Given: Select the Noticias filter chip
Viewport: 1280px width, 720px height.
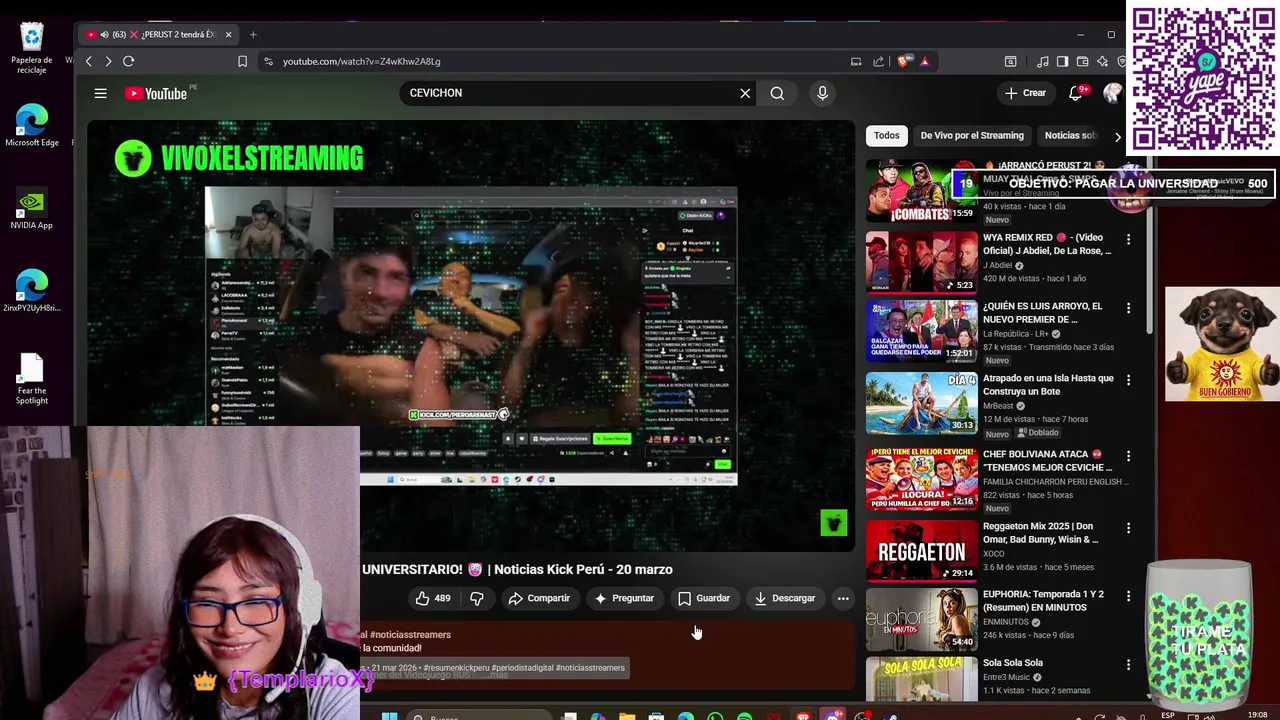Looking at the screenshot, I should [1070, 135].
